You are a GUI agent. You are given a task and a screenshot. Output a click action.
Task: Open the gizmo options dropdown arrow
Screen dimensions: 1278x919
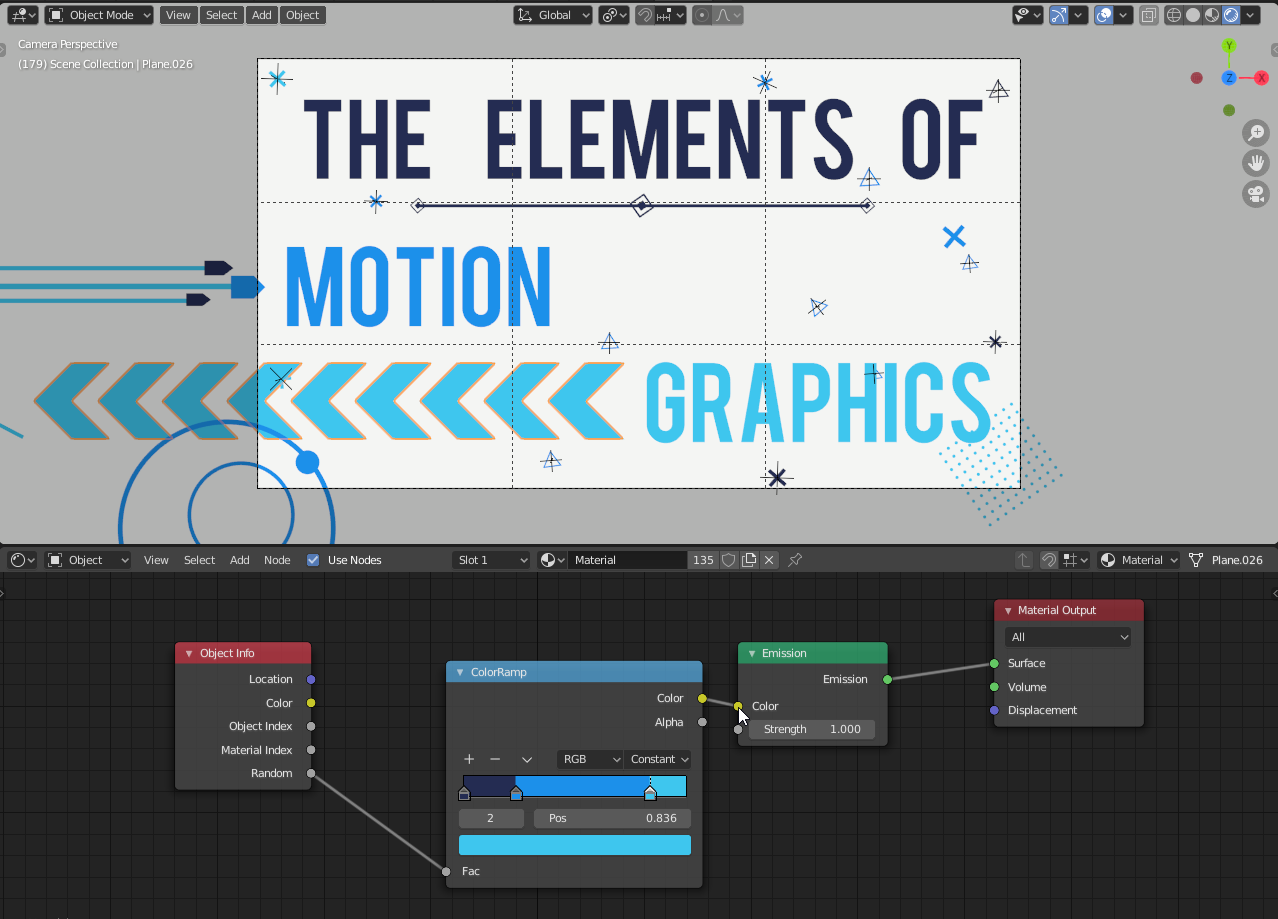tap(1078, 15)
